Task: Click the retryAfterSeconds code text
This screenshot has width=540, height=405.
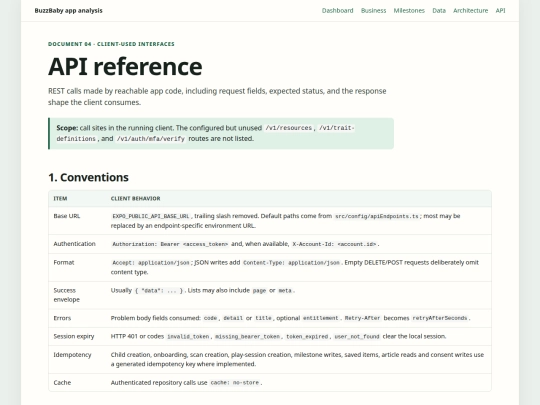Action: [x=440, y=318]
